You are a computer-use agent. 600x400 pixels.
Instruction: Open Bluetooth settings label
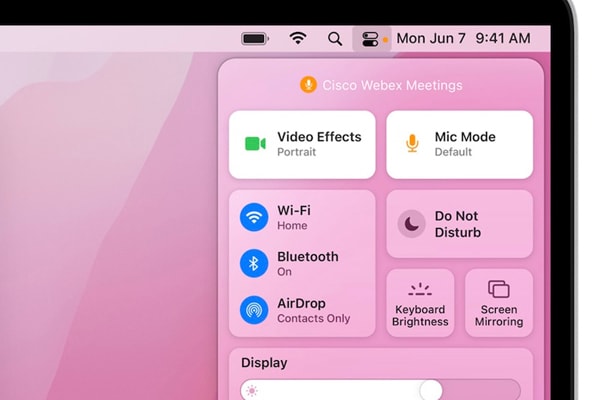coord(308,264)
